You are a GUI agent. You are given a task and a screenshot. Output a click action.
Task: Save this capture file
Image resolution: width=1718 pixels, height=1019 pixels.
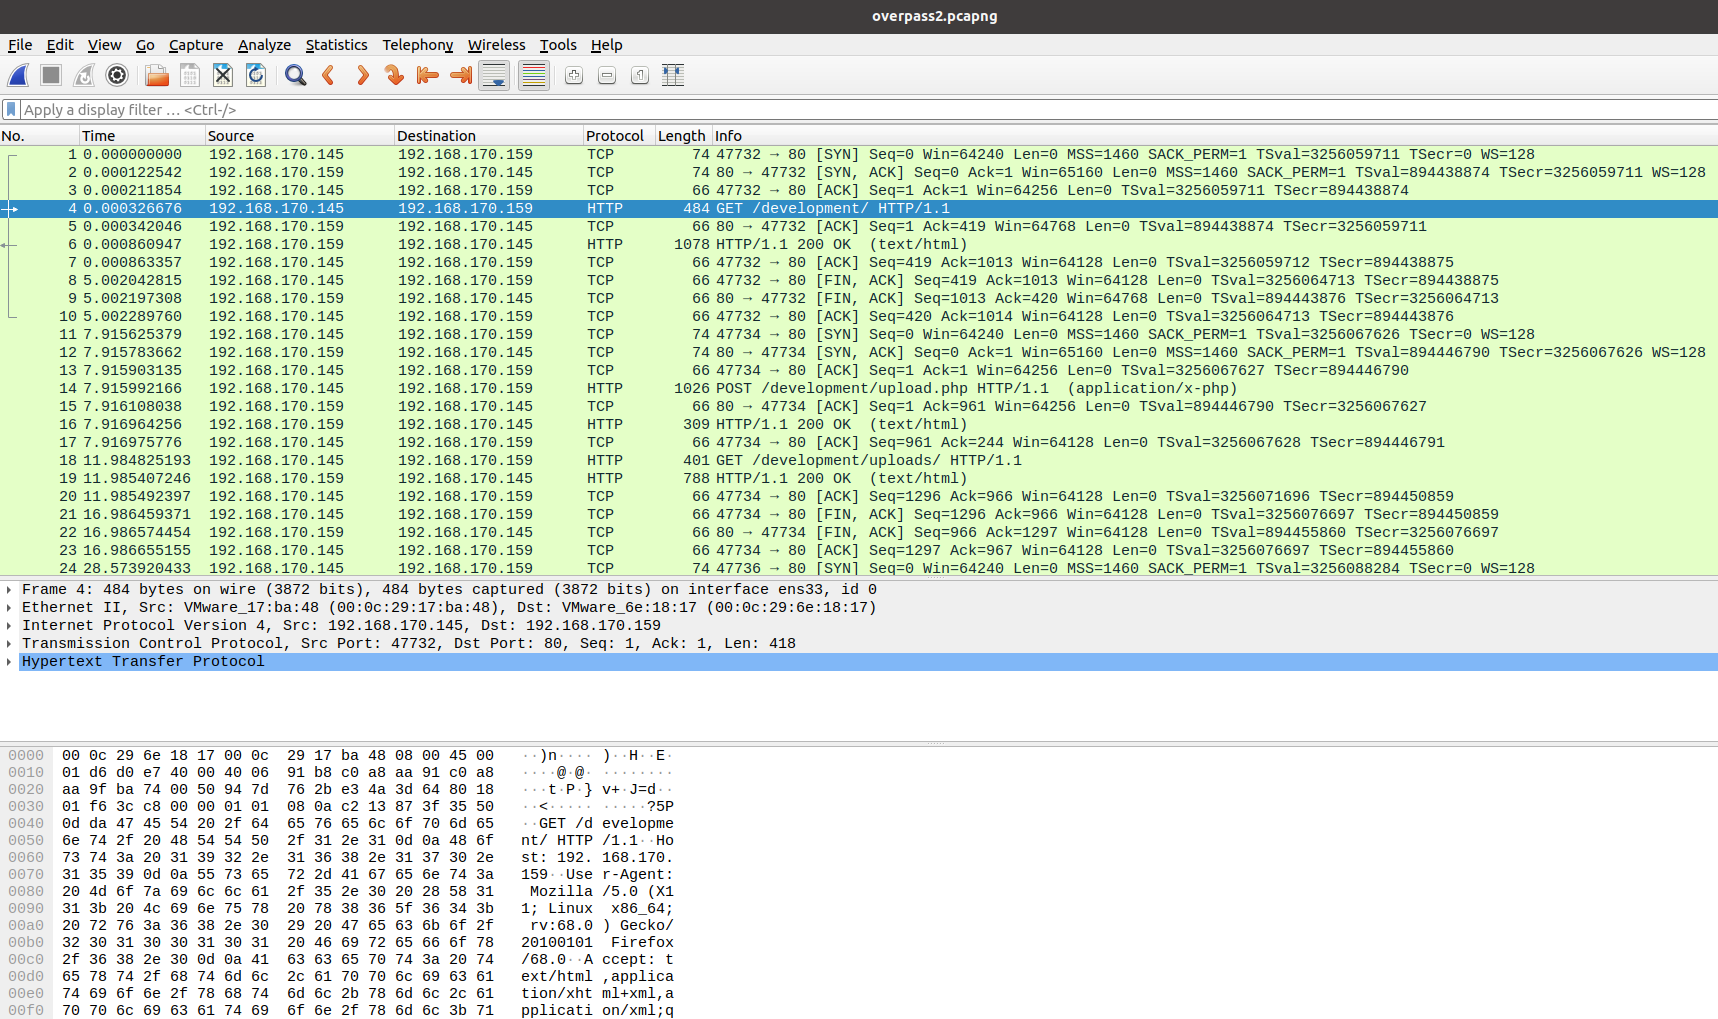pyautogui.click(x=190, y=75)
